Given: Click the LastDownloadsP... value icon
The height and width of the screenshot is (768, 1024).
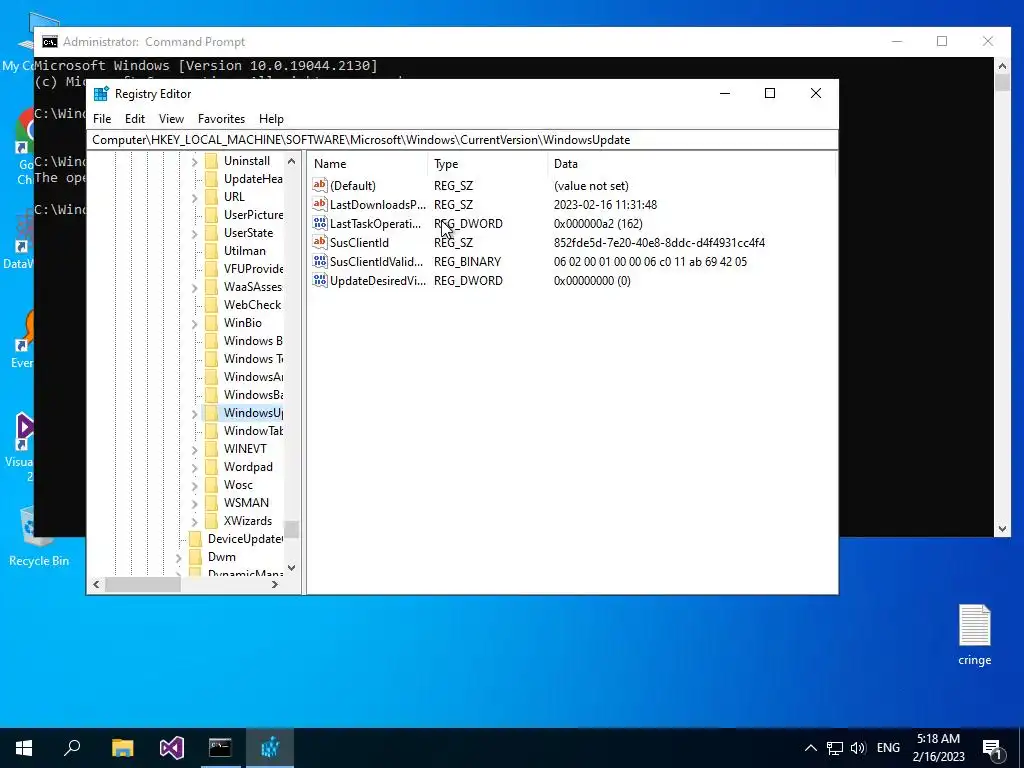Looking at the screenshot, I should coord(319,204).
